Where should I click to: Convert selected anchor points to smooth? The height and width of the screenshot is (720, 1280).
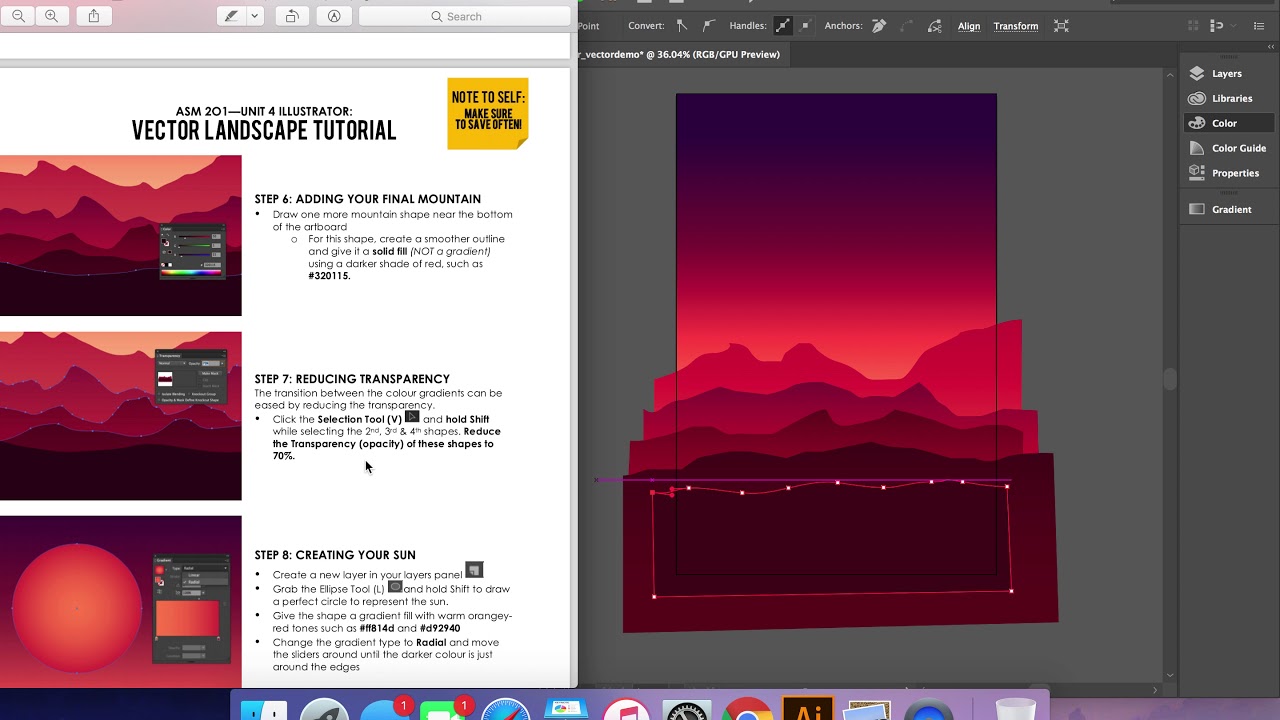tap(709, 26)
